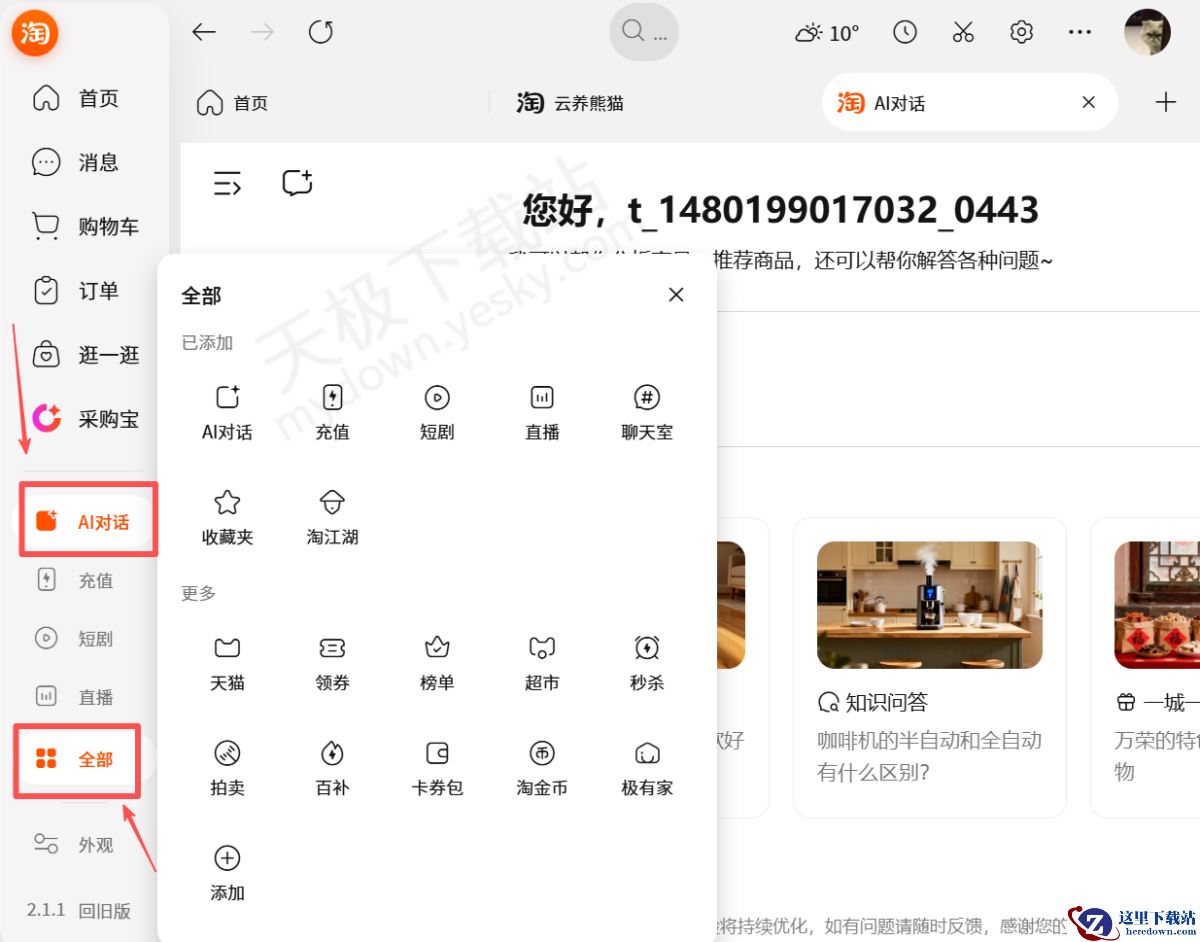Viewport: 1200px width, 942px height.
Task: Open the settings gear in the toolbar
Action: (1021, 31)
